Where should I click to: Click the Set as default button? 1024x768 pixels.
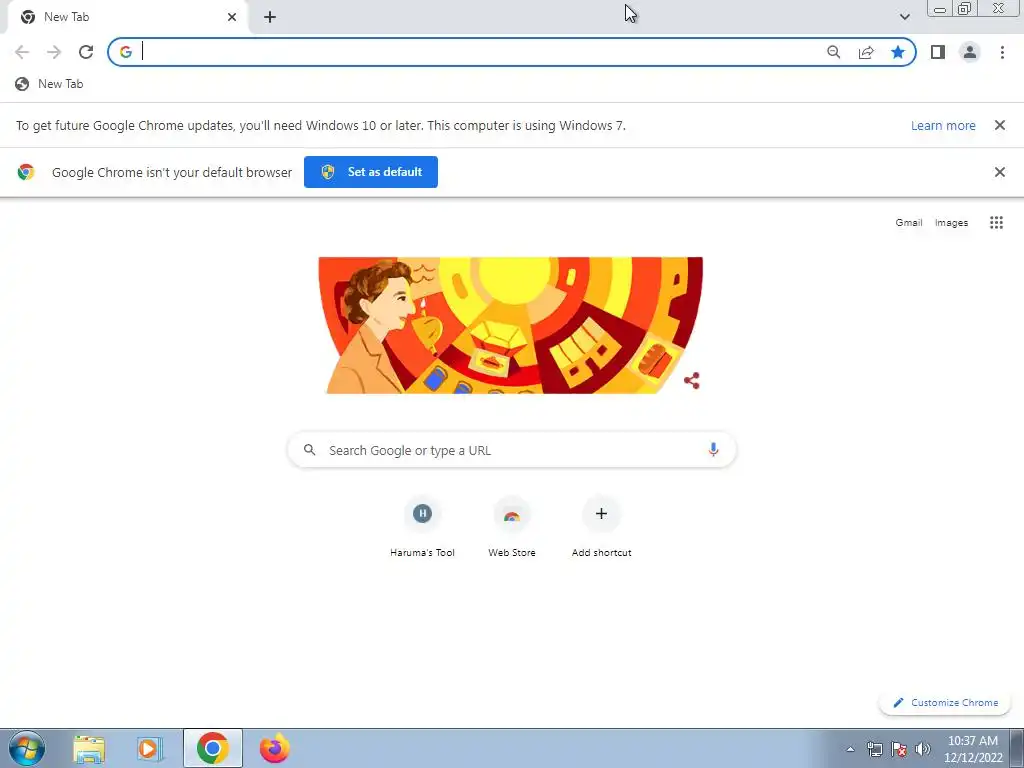371,172
